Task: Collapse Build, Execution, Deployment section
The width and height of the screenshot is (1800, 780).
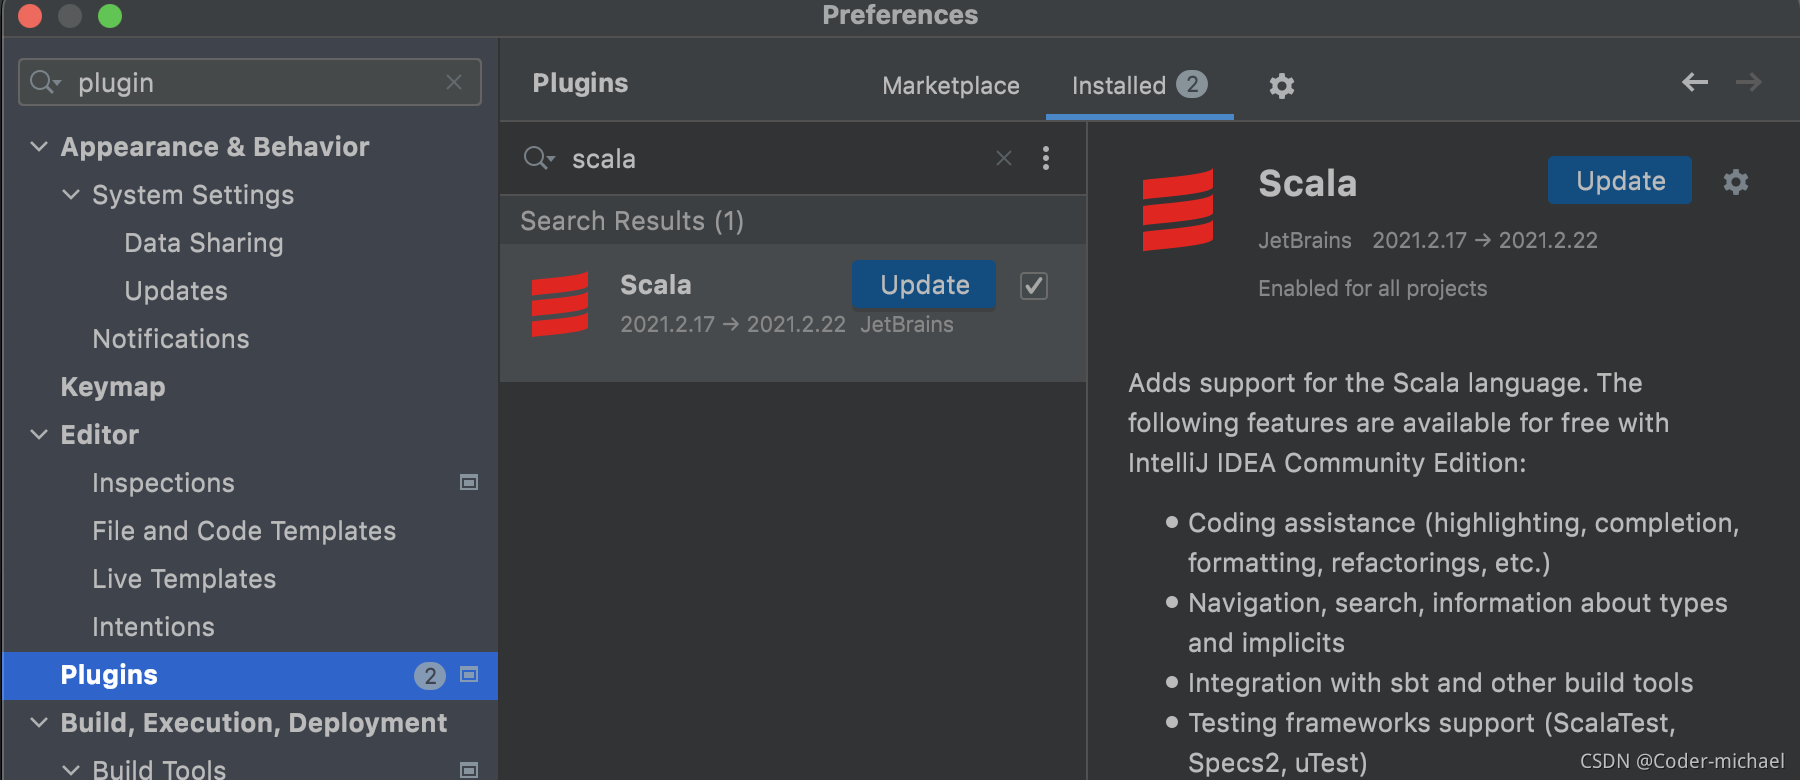Action: coord(39,723)
